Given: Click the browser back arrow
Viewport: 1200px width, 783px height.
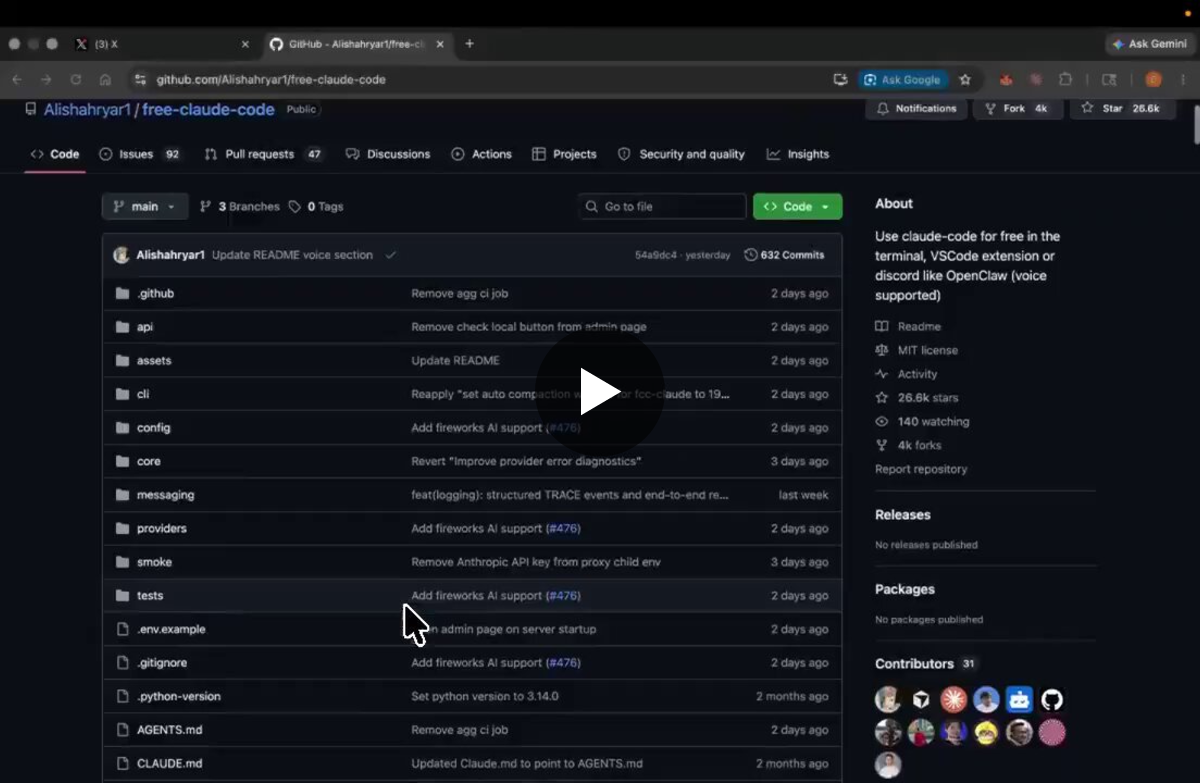Looking at the screenshot, I should (17, 79).
